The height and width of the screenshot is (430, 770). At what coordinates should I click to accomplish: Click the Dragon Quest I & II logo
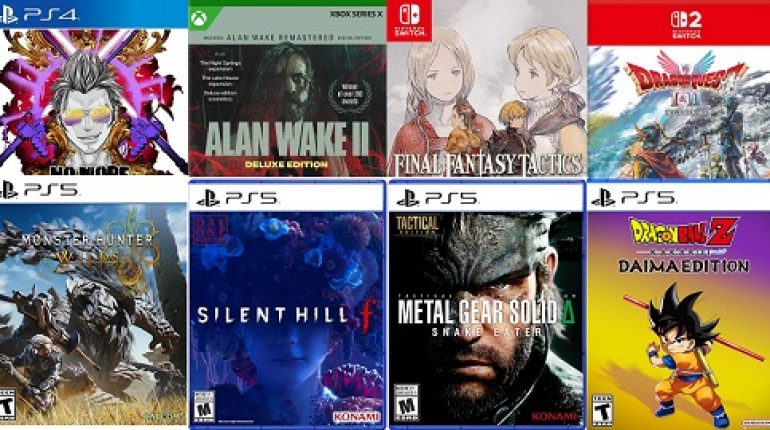[x=686, y=86]
